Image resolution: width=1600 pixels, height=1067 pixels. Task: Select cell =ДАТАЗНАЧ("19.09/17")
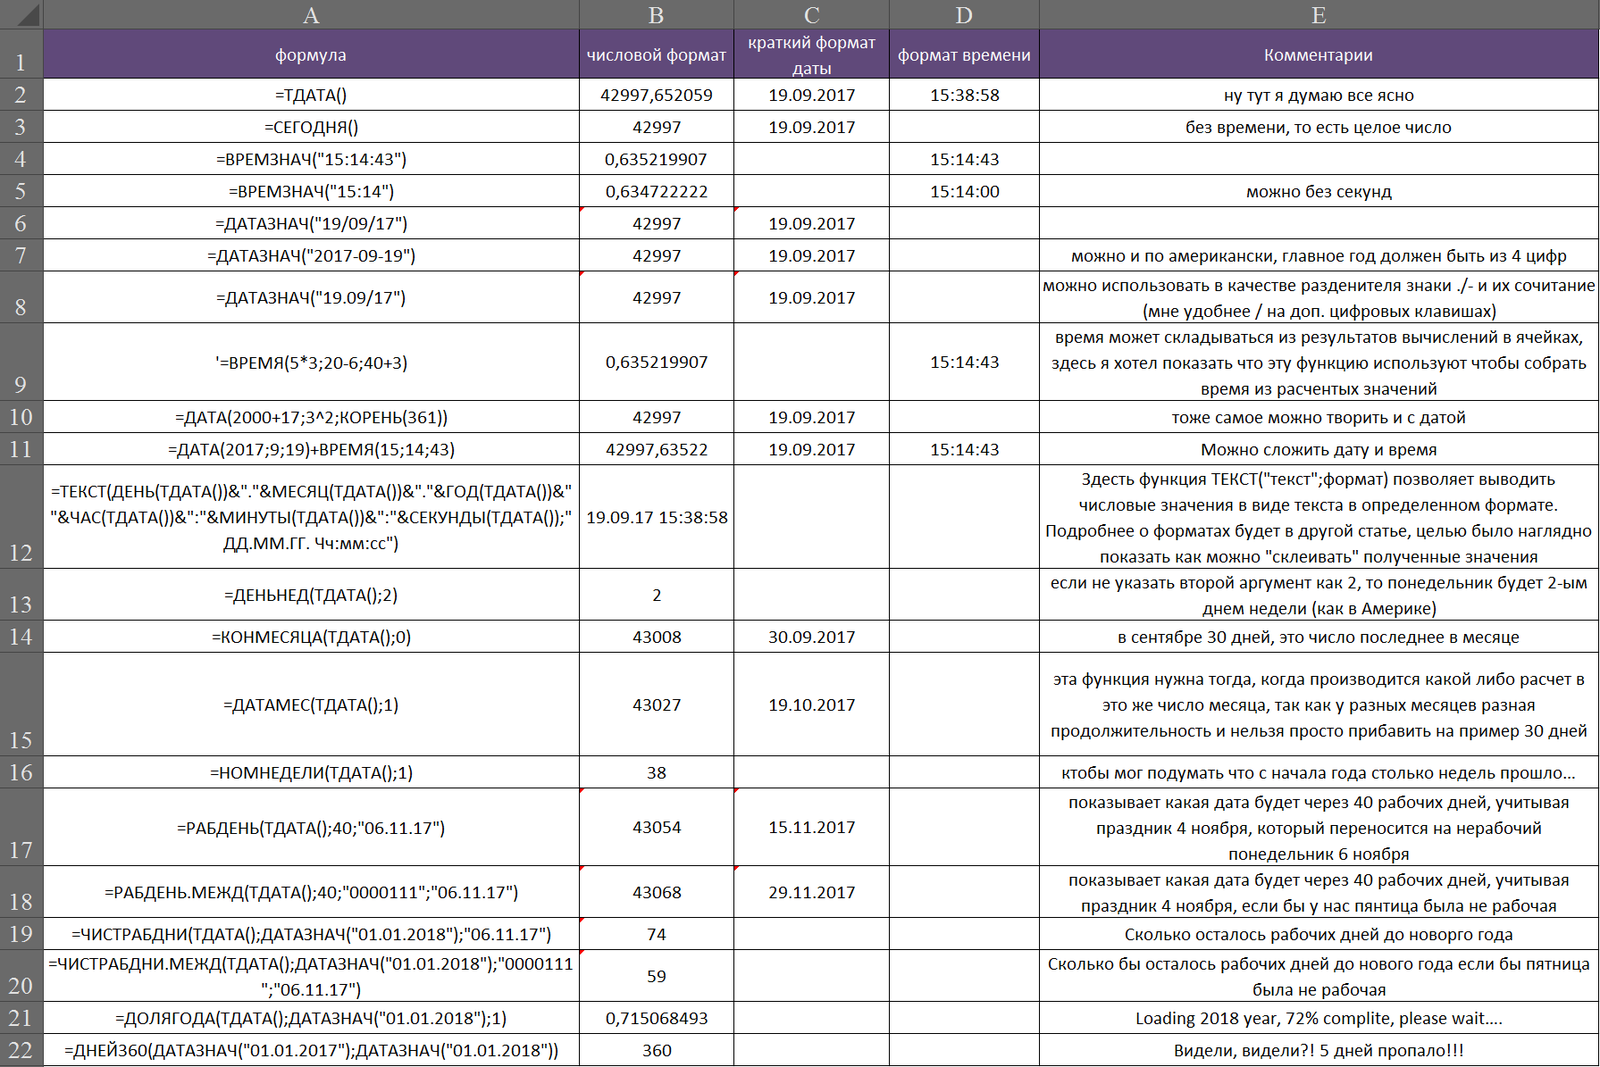[x=311, y=297]
